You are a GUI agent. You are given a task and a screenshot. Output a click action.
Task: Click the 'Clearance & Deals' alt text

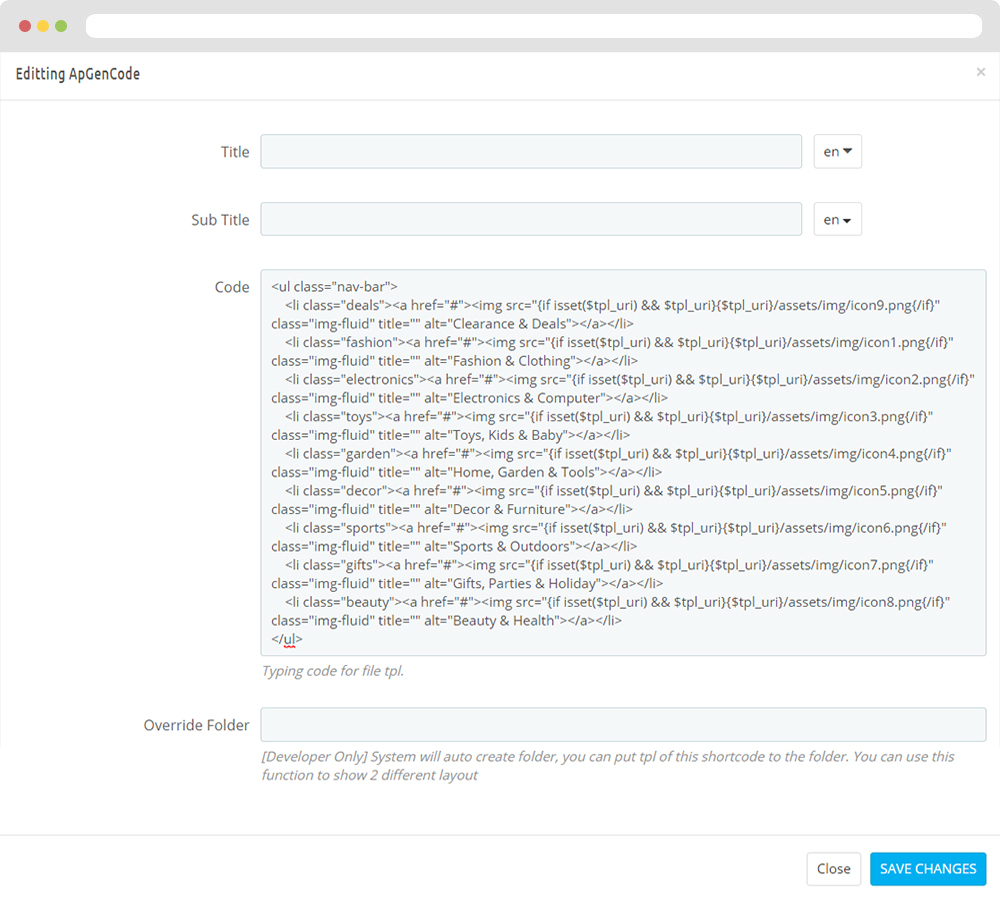509,324
